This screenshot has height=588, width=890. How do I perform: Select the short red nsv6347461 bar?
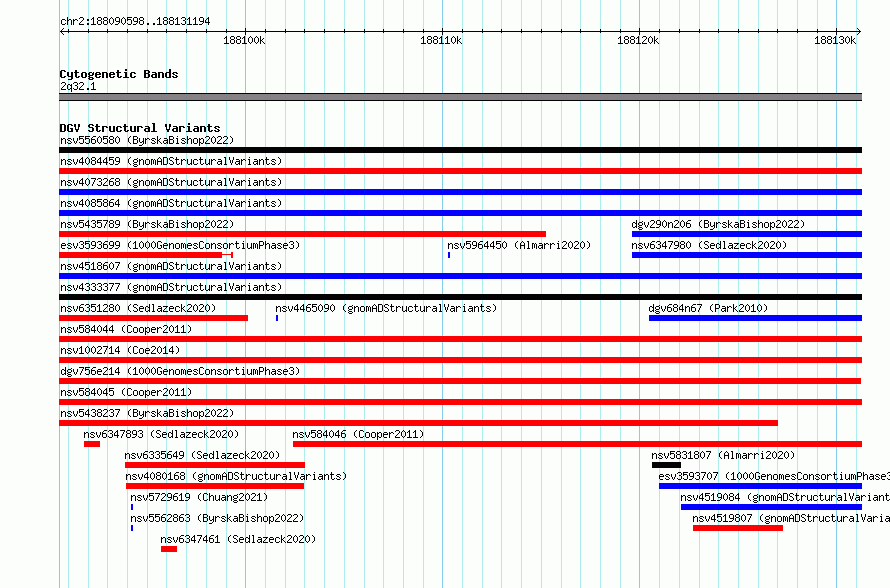coord(169,549)
